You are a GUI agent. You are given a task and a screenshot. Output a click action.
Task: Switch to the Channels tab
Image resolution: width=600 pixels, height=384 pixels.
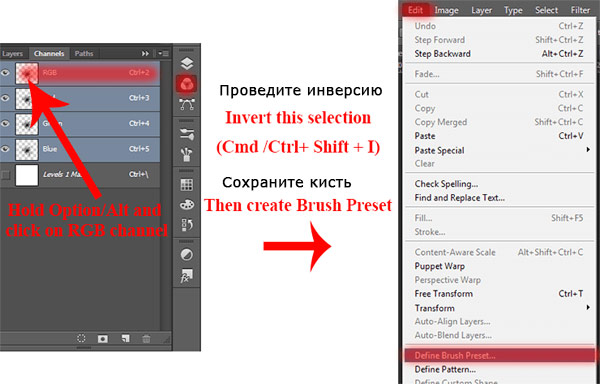pos(49,54)
